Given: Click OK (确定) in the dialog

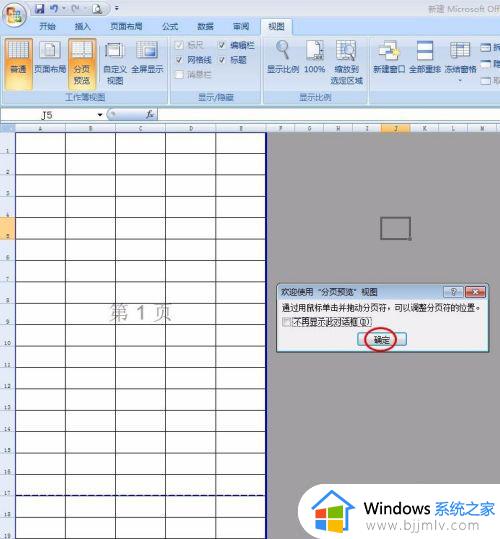Looking at the screenshot, I should pos(382,340).
